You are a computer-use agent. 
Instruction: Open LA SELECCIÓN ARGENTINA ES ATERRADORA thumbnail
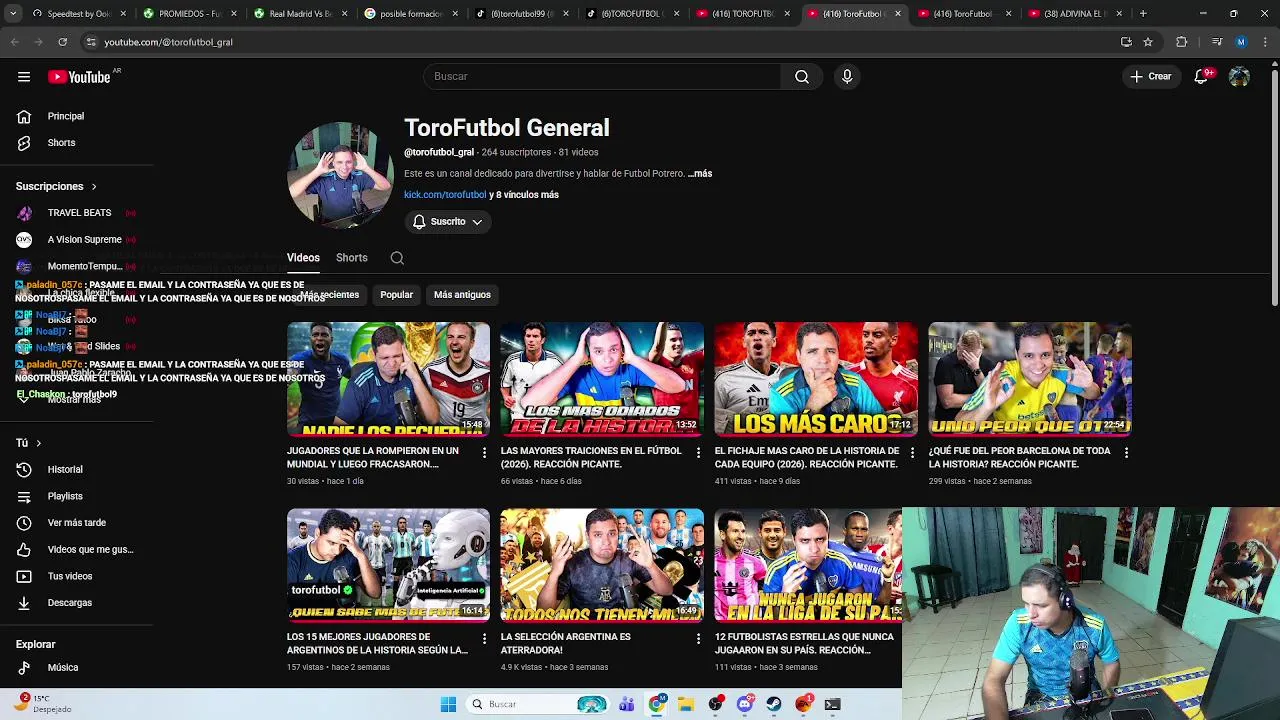[602, 565]
